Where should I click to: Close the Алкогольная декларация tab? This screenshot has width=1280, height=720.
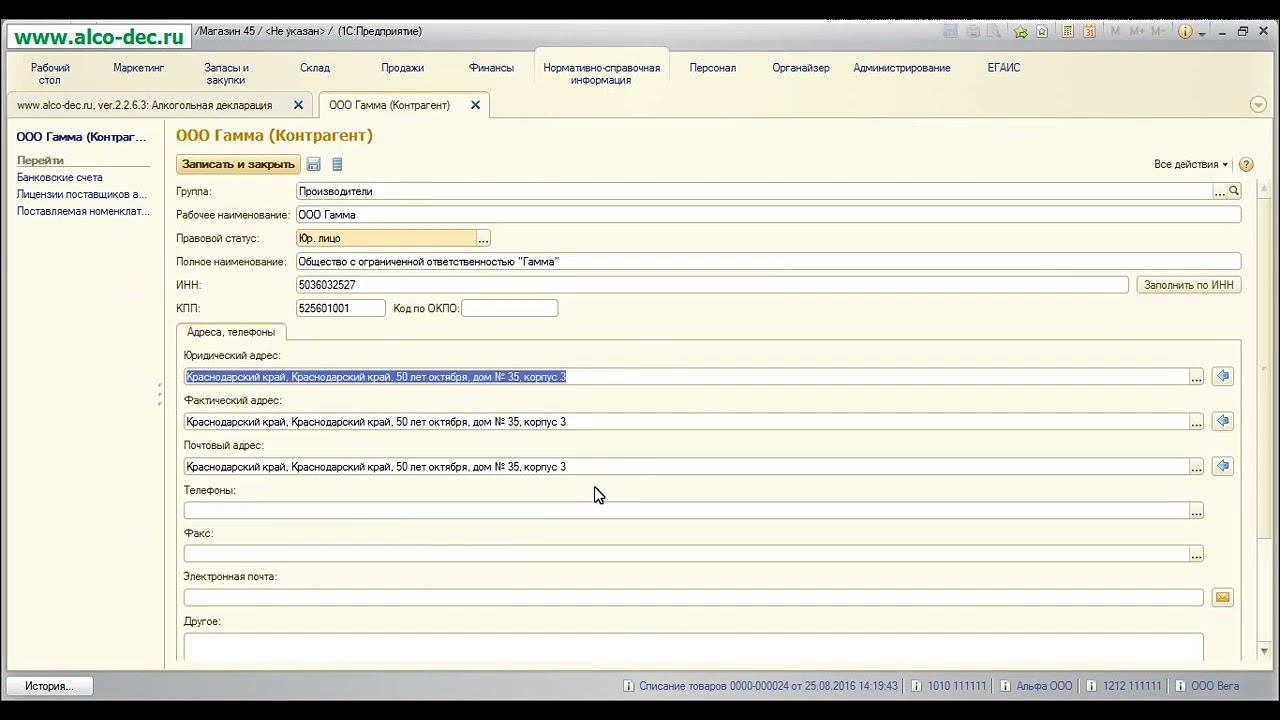tap(298, 105)
